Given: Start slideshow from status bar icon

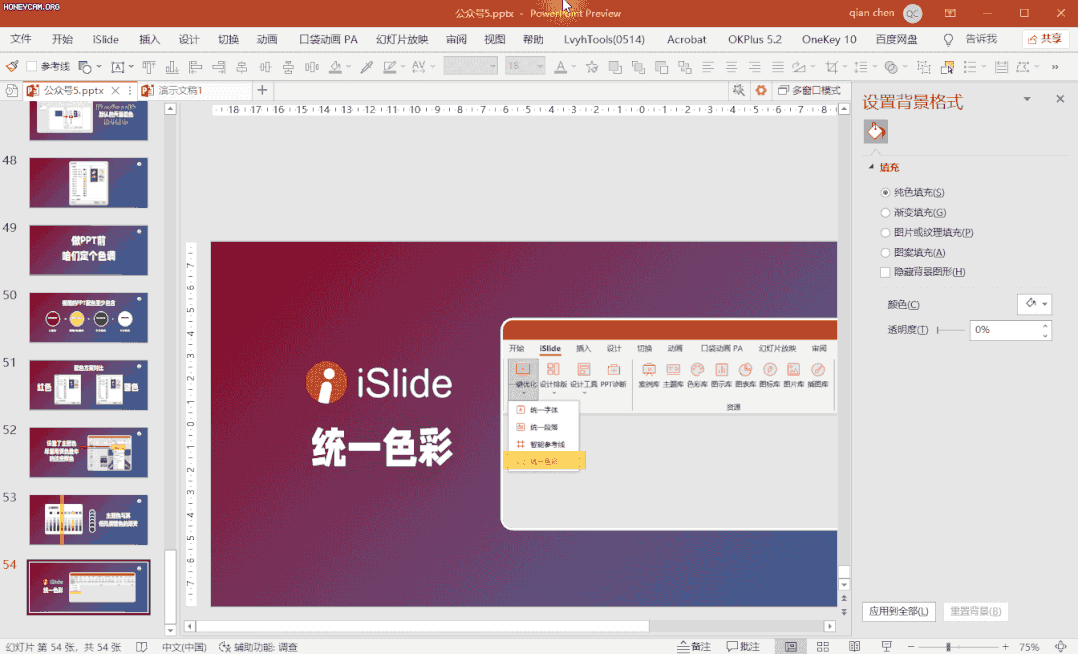Looking at the screenshot, I should (x=886, y=646).
